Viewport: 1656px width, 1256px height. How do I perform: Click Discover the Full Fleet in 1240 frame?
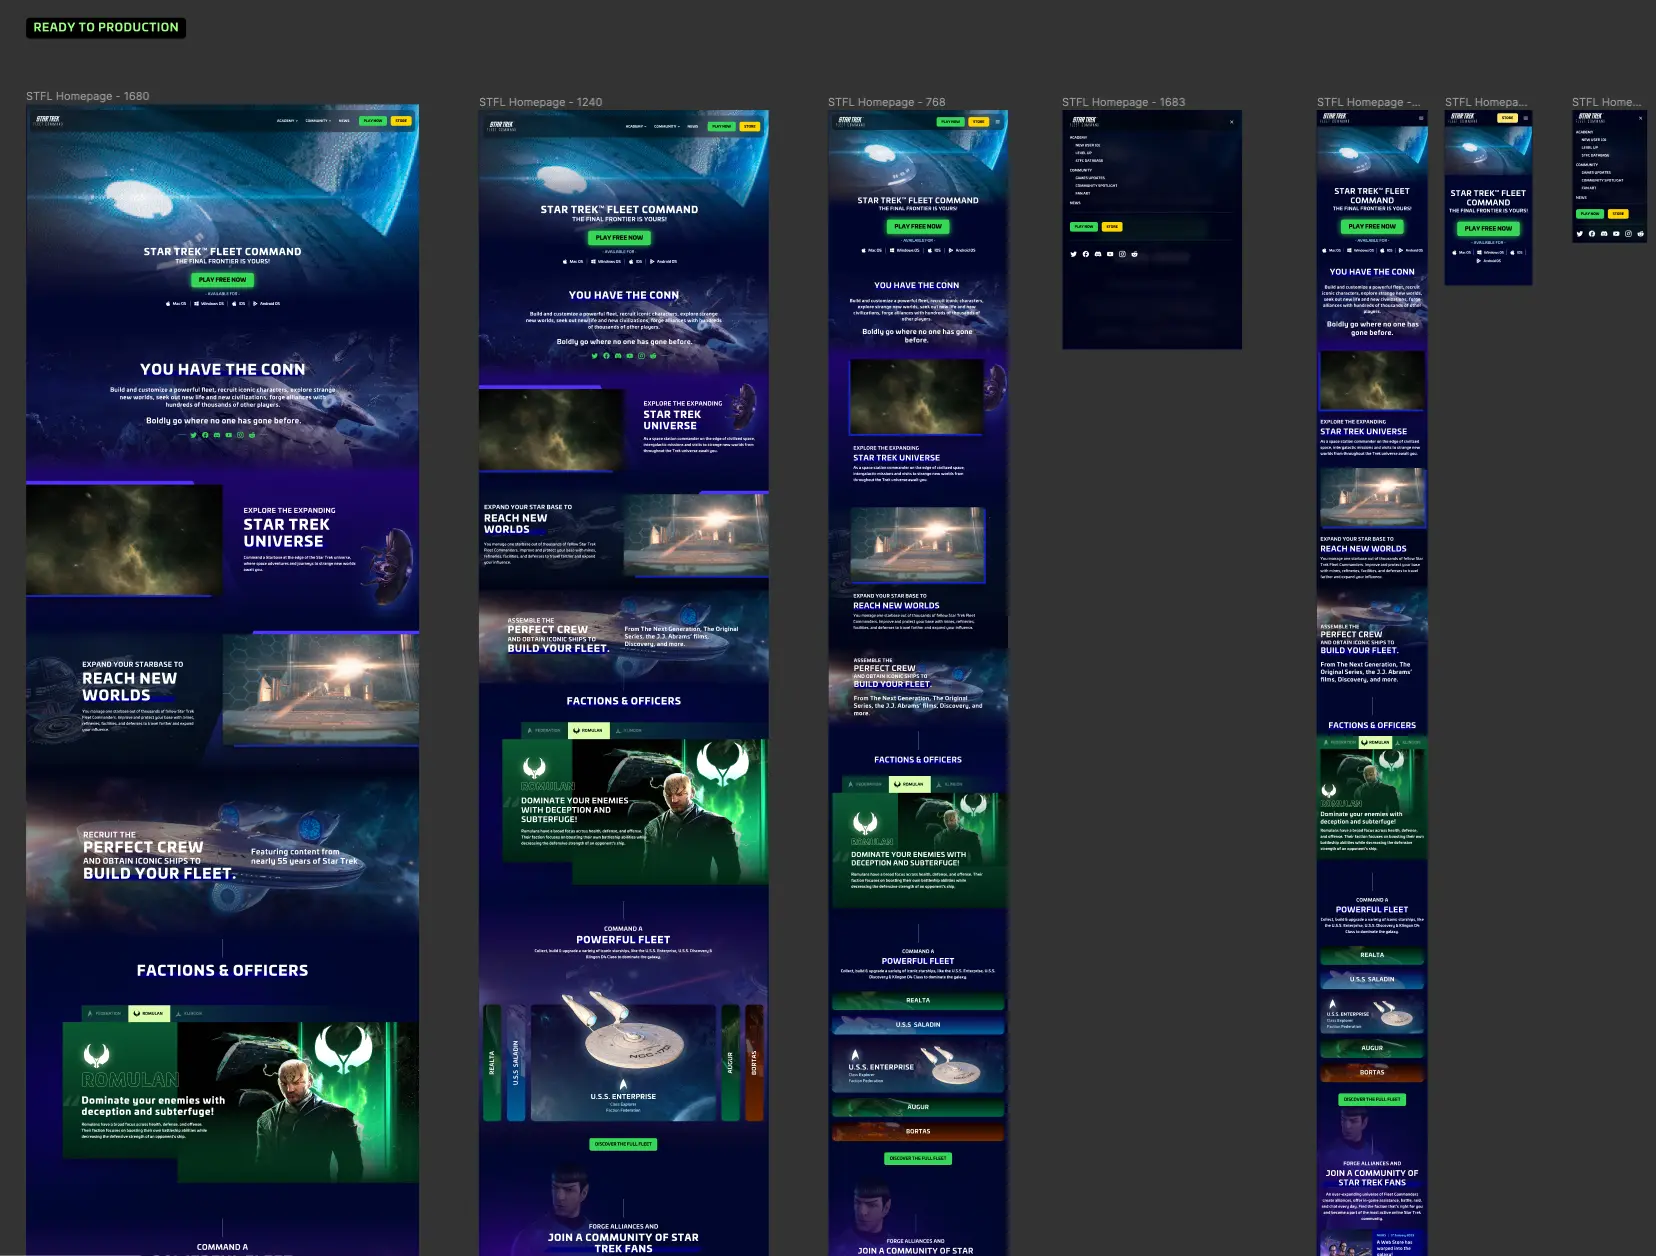(x=623, y=1144)
